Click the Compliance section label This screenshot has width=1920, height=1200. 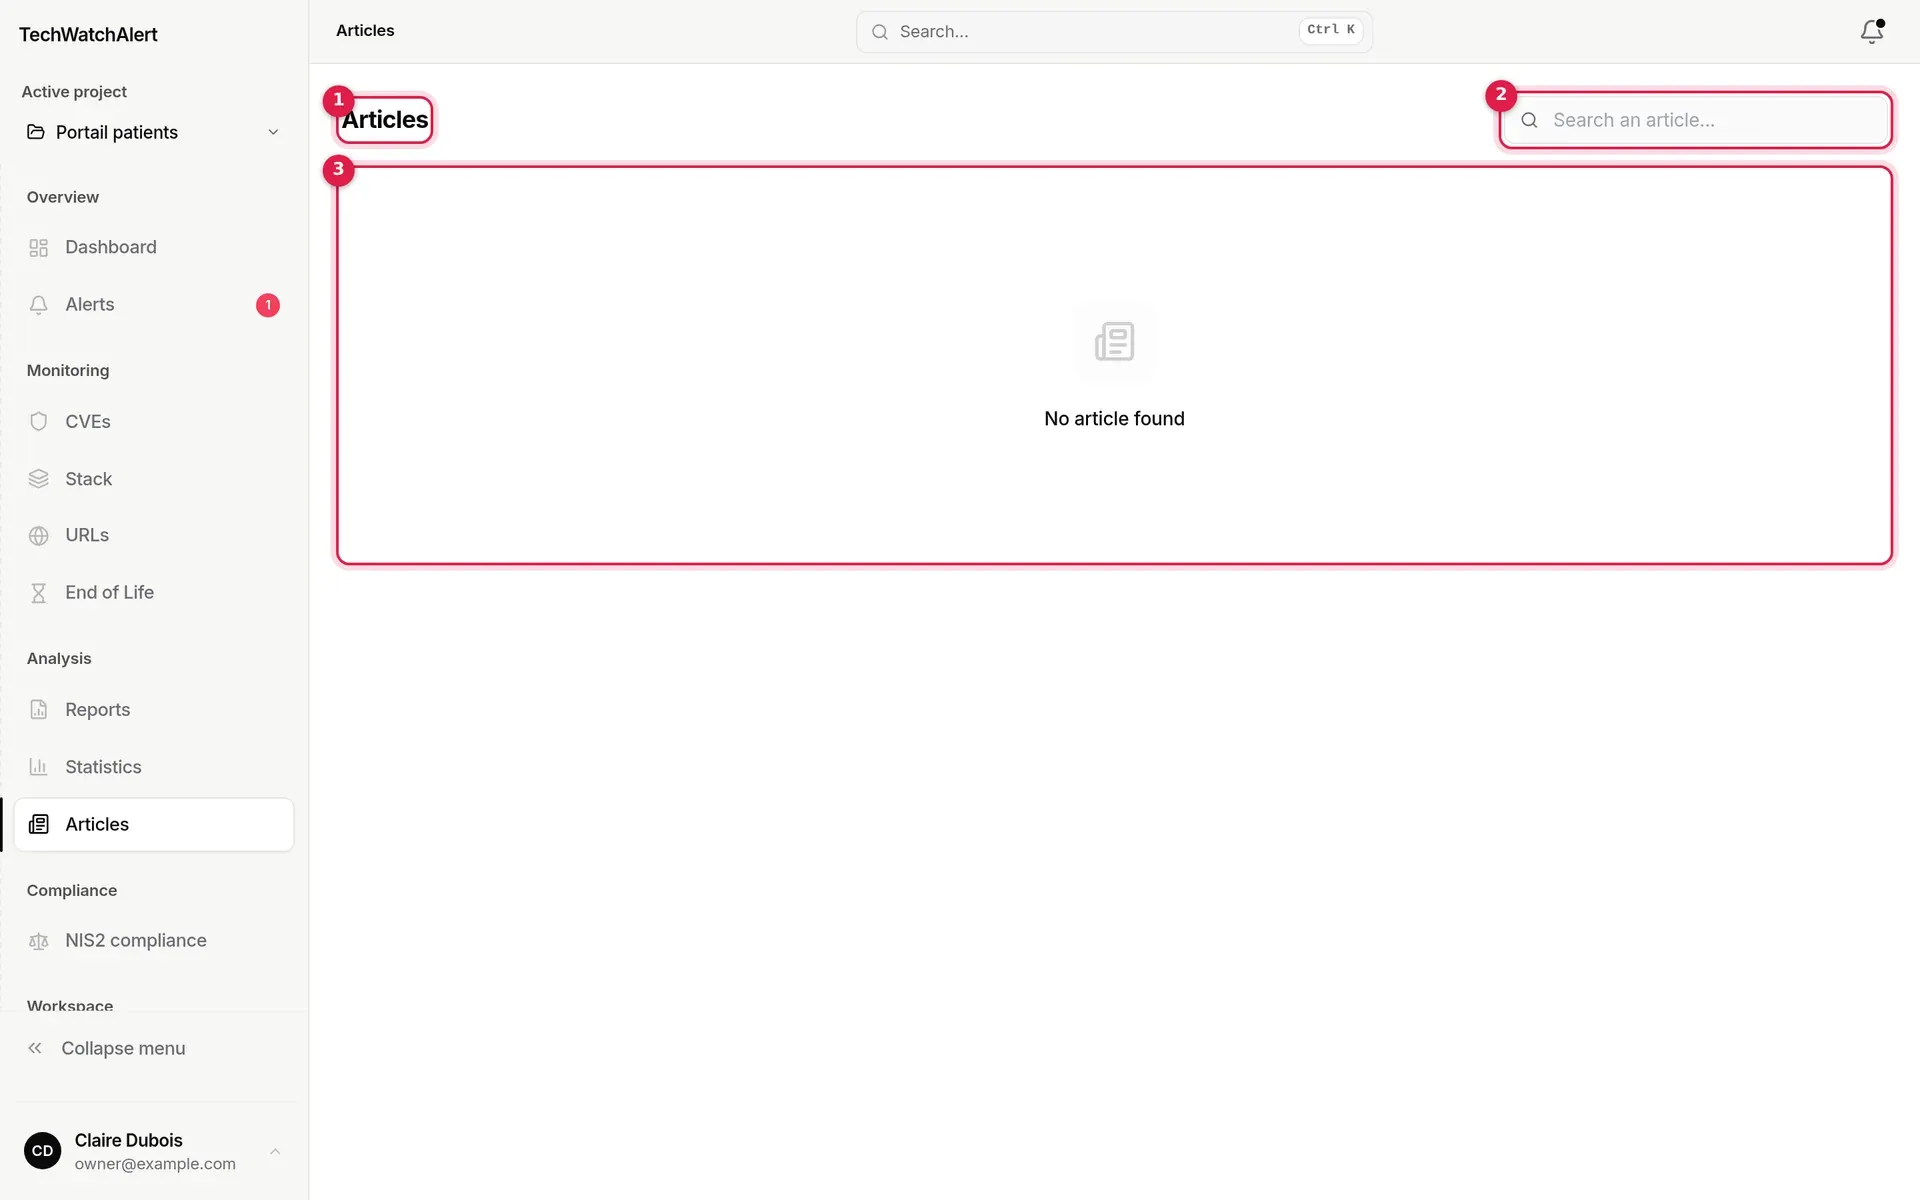click(x=72, y=891)
